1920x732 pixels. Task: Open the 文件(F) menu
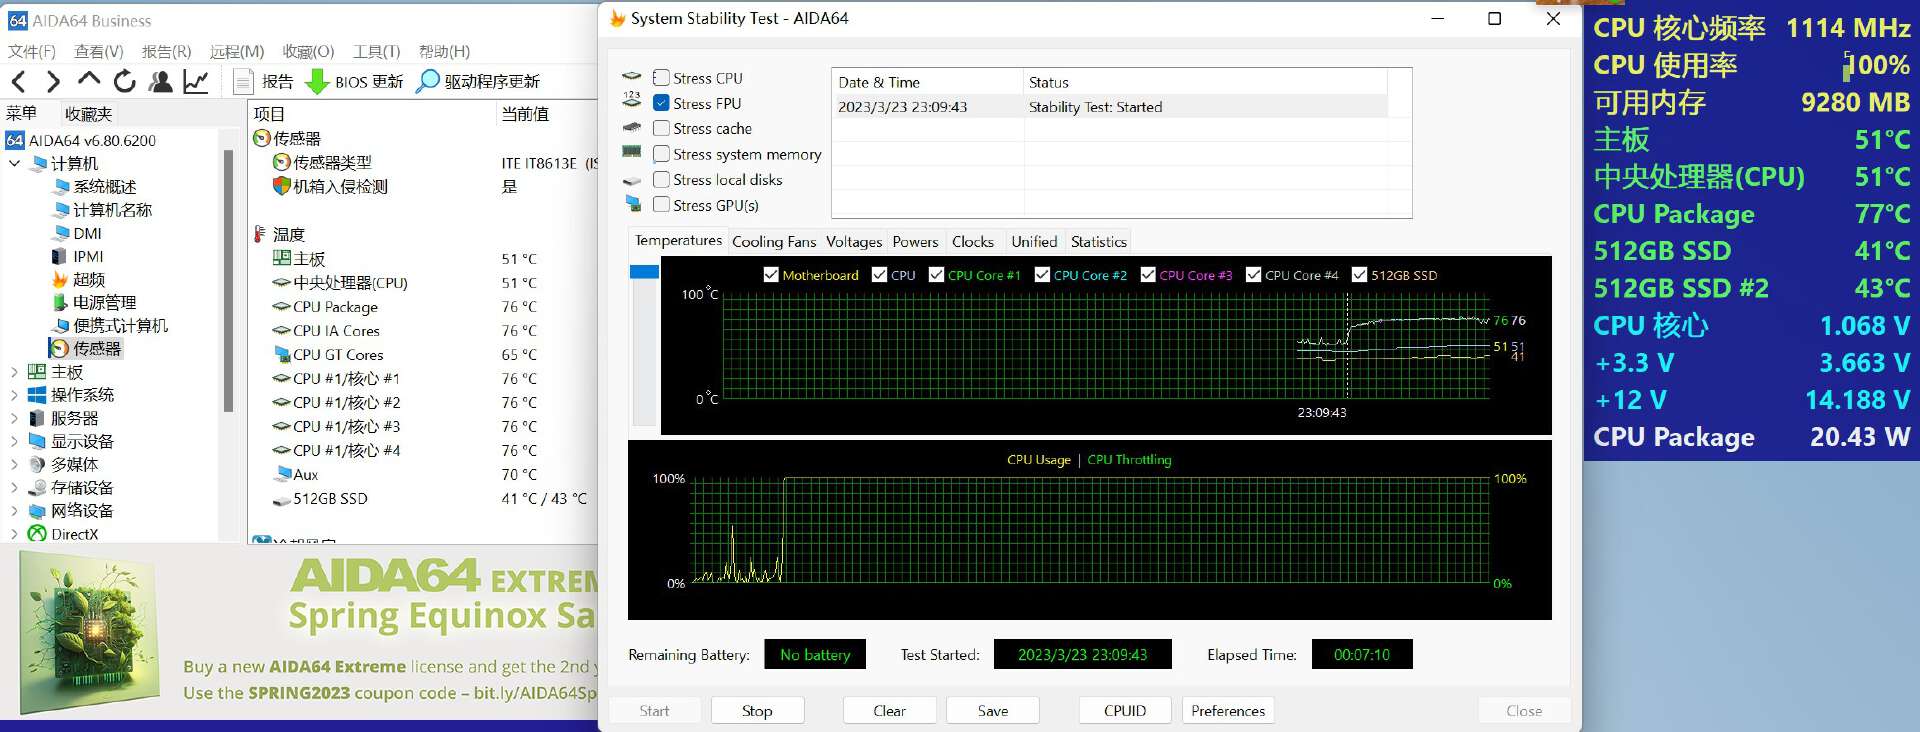[32, 51]
